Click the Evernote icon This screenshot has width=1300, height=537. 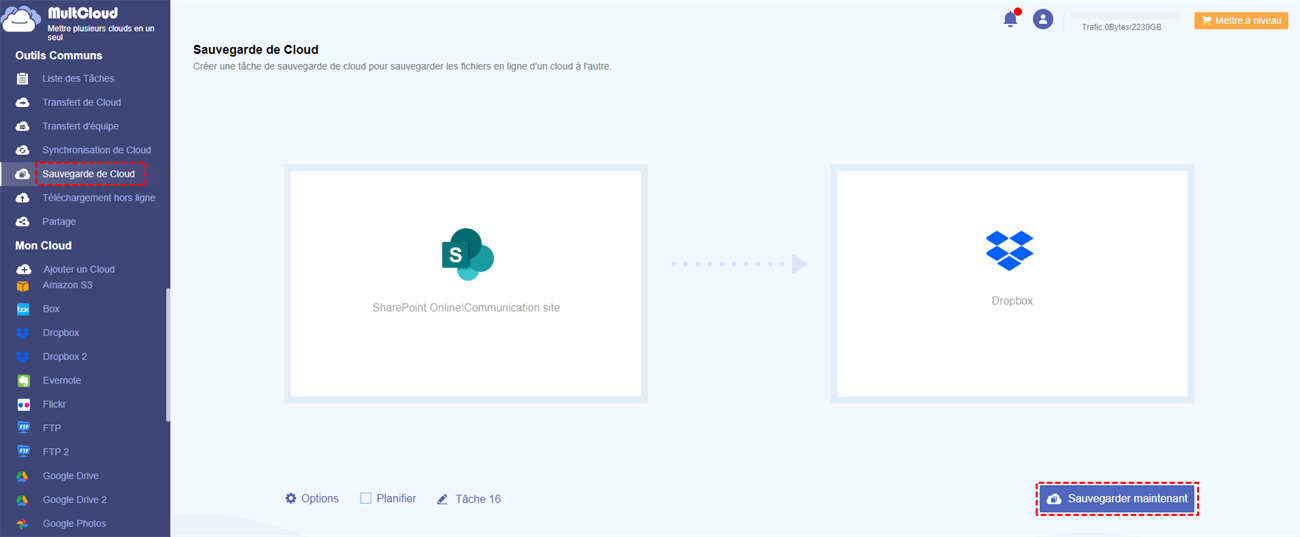[x=23, y=381]
